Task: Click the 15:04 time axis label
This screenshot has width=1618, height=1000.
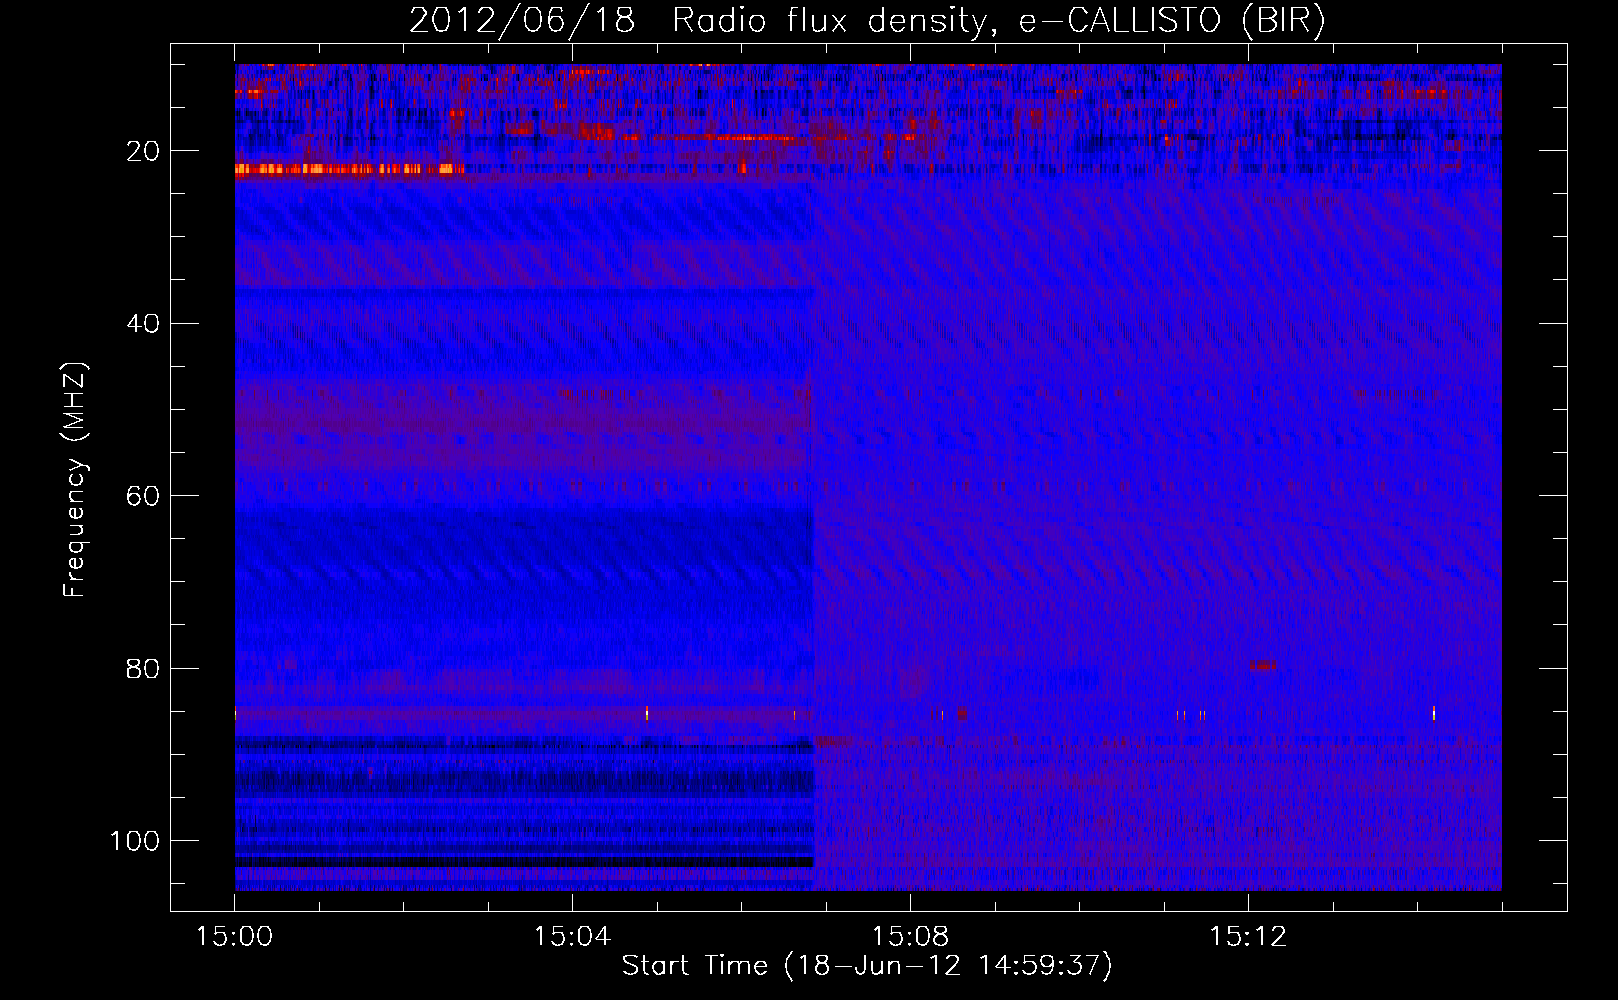Action: [572, 937]
